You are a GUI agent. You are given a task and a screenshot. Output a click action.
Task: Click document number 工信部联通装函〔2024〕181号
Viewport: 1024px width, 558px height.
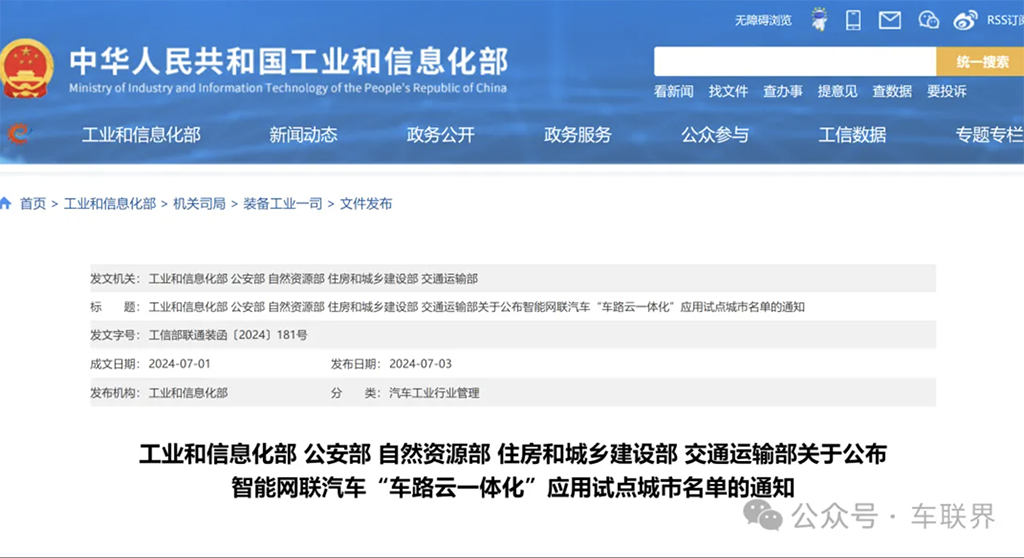pyautogui.click(x=228, y=335)
